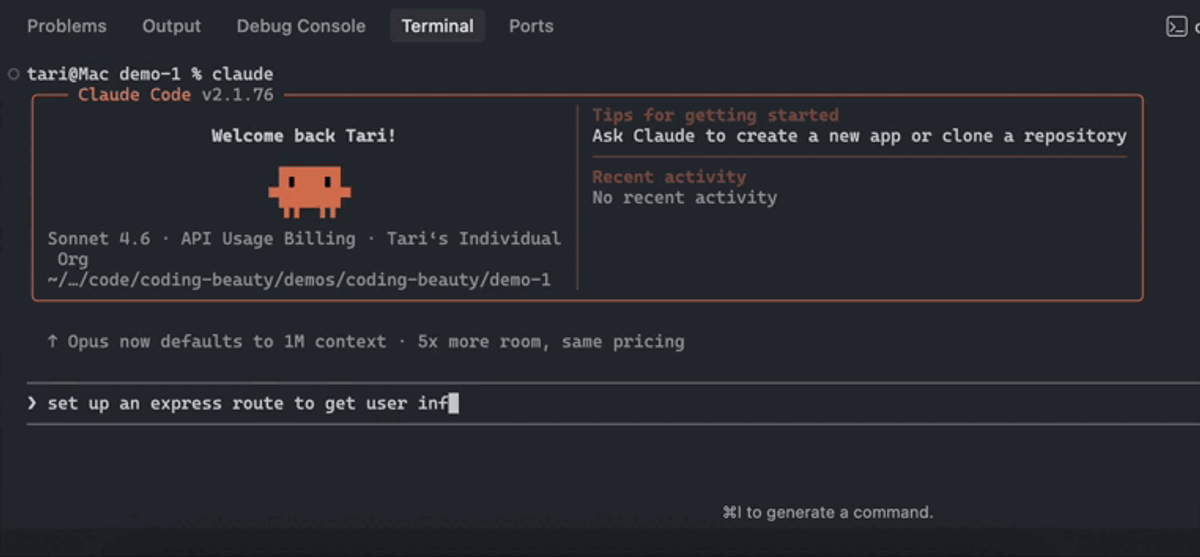Viewport: 1200px width, 557px height.
Task: Click the 'Recent activity' heading
Action: (x=669, y=177)
